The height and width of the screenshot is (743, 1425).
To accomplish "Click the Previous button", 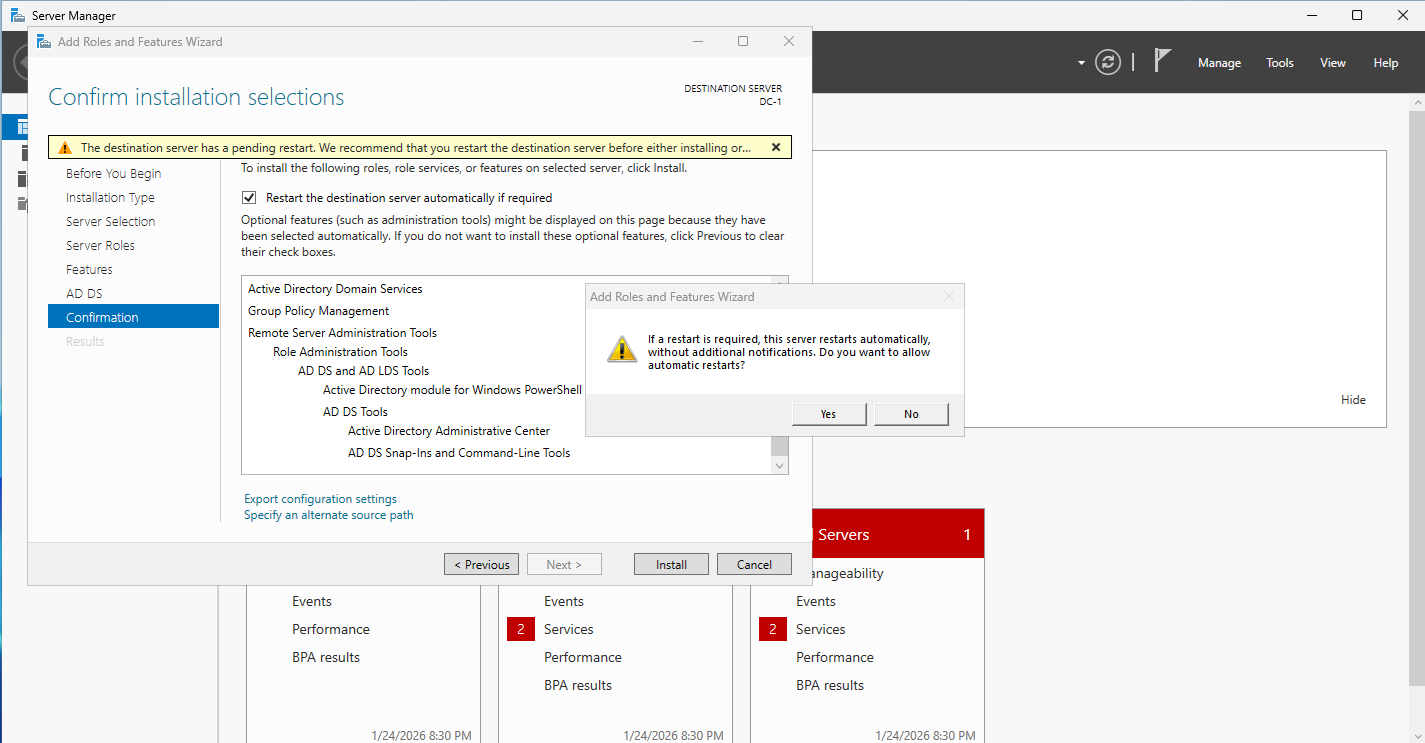I will tap(482, 565).
